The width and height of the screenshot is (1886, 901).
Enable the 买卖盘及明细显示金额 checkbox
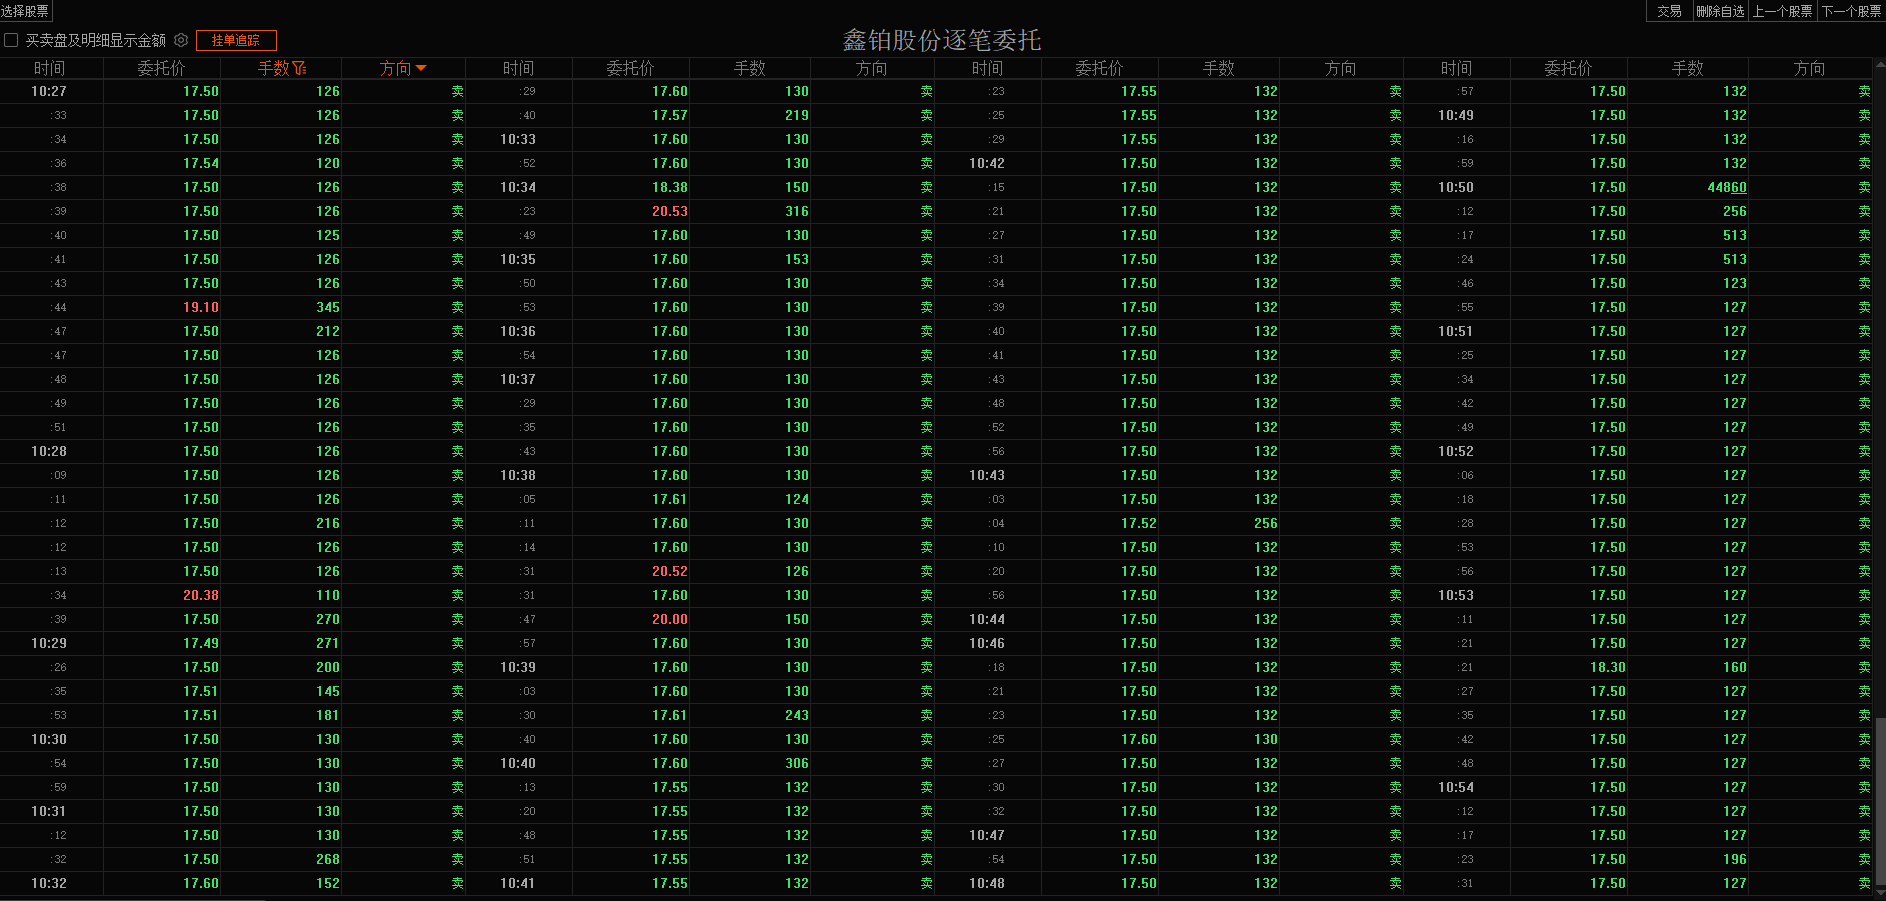(11, 40)
